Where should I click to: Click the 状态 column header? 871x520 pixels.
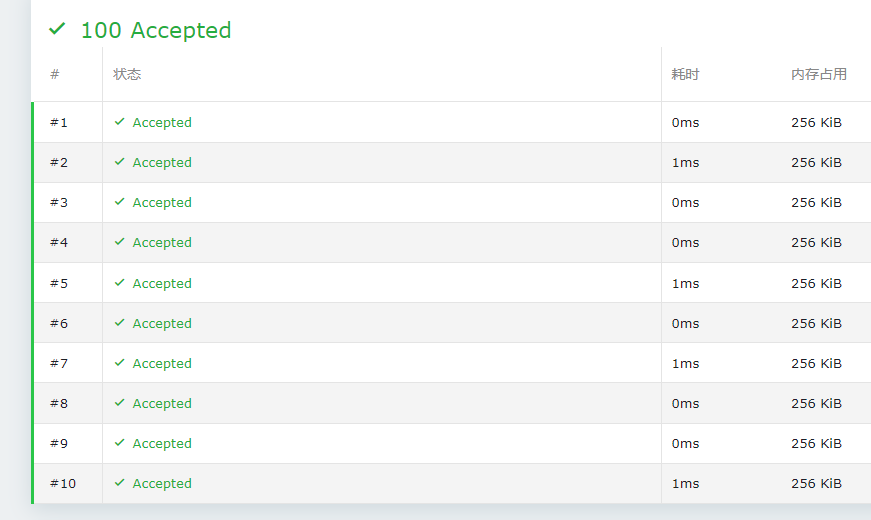(127, 74)
